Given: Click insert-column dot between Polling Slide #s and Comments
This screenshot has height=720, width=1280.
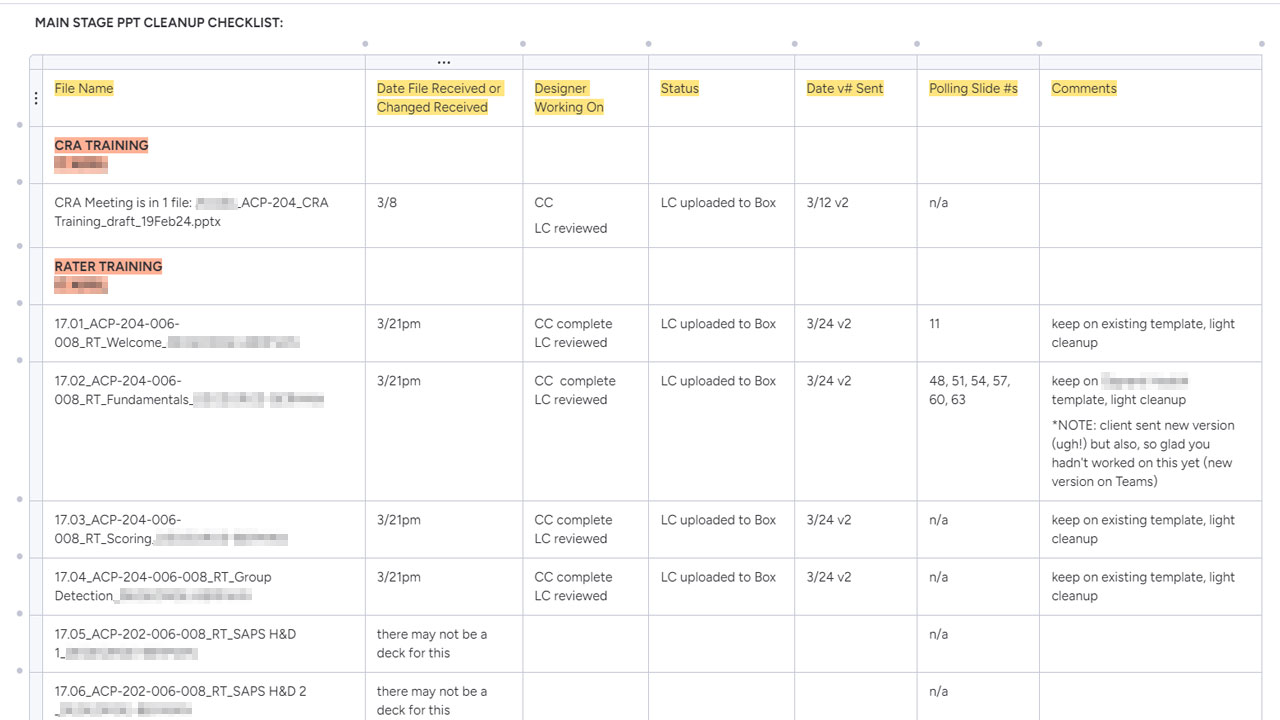Looking at the screenshot, I should point(1039,44).
